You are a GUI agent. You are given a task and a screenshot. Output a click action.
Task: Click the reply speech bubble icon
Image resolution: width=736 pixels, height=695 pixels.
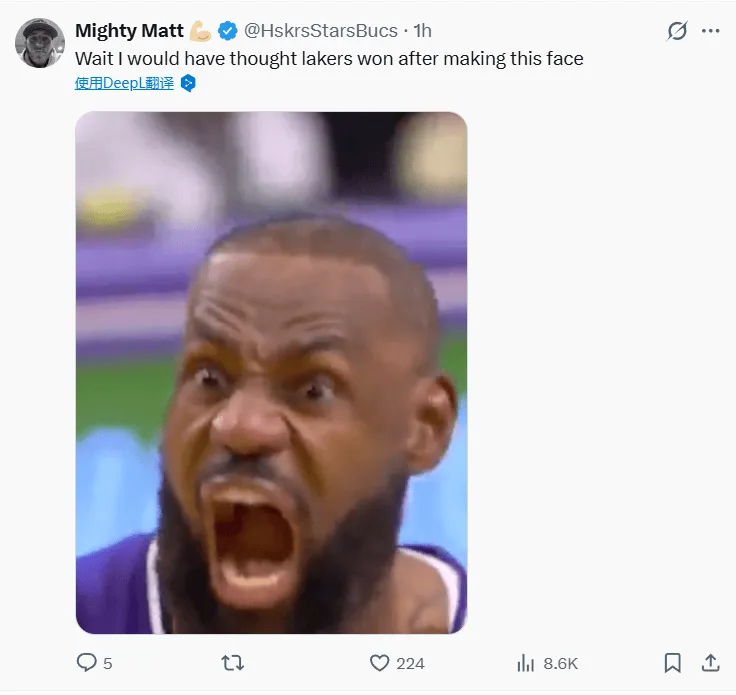tap(87, 662)
